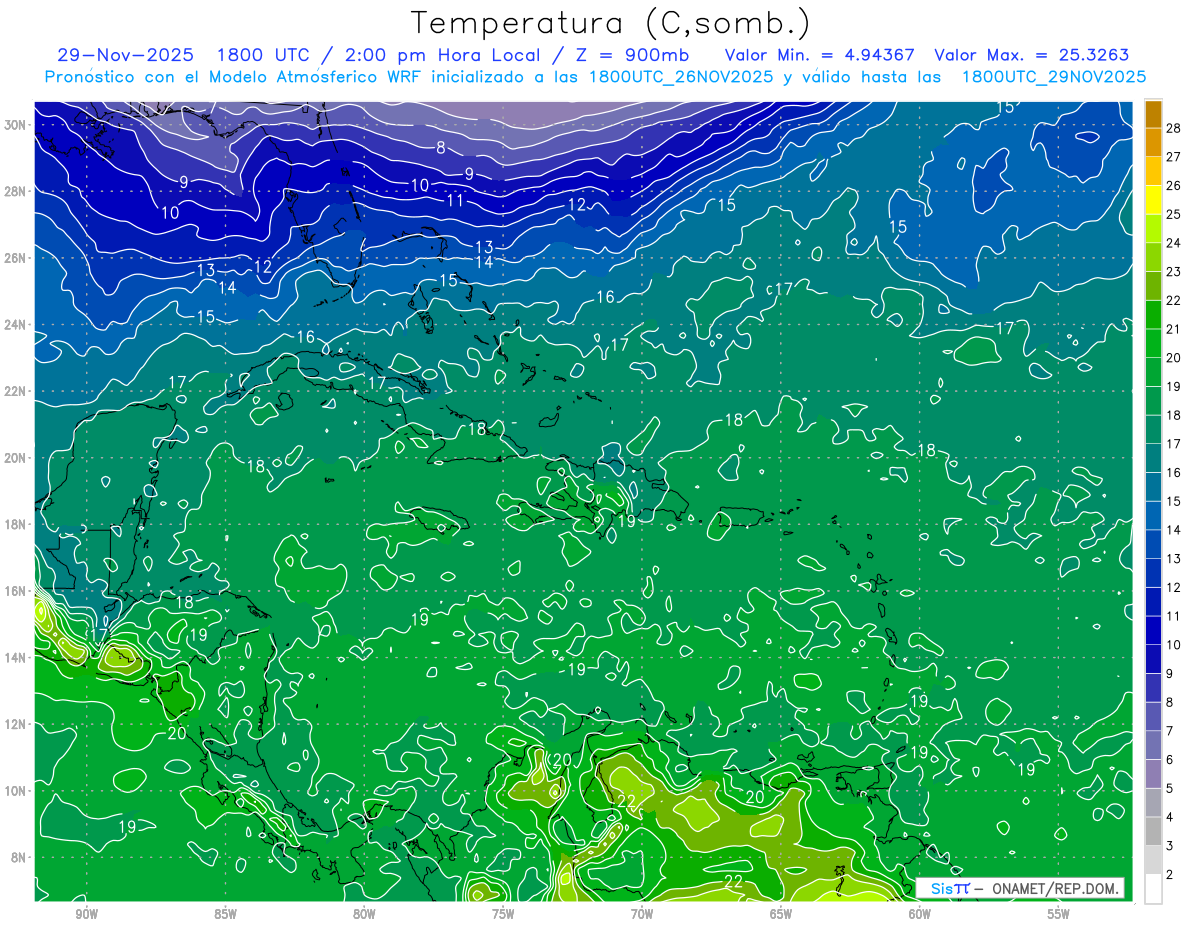Viewport: 1200px width, 927px height.
Task: Click the color scale label 24
Action: click(x=1174, y=243)
